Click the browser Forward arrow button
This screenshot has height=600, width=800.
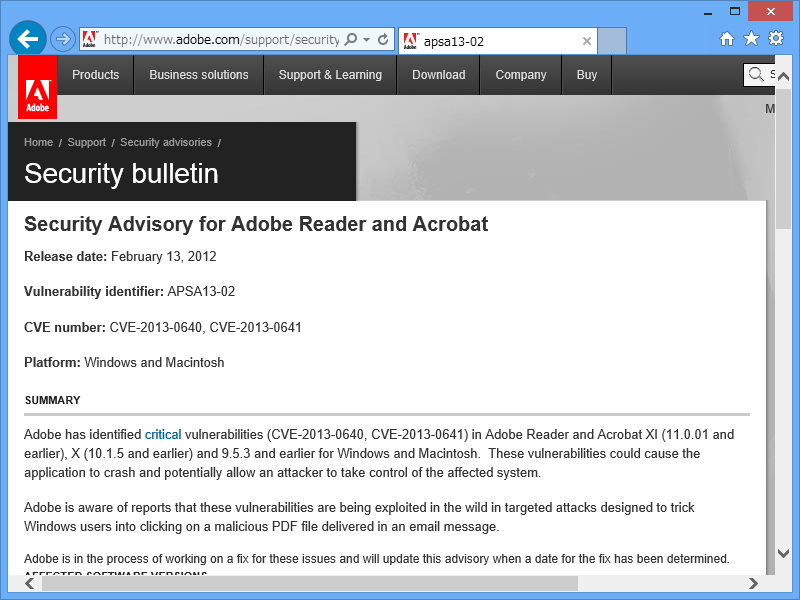63,39
